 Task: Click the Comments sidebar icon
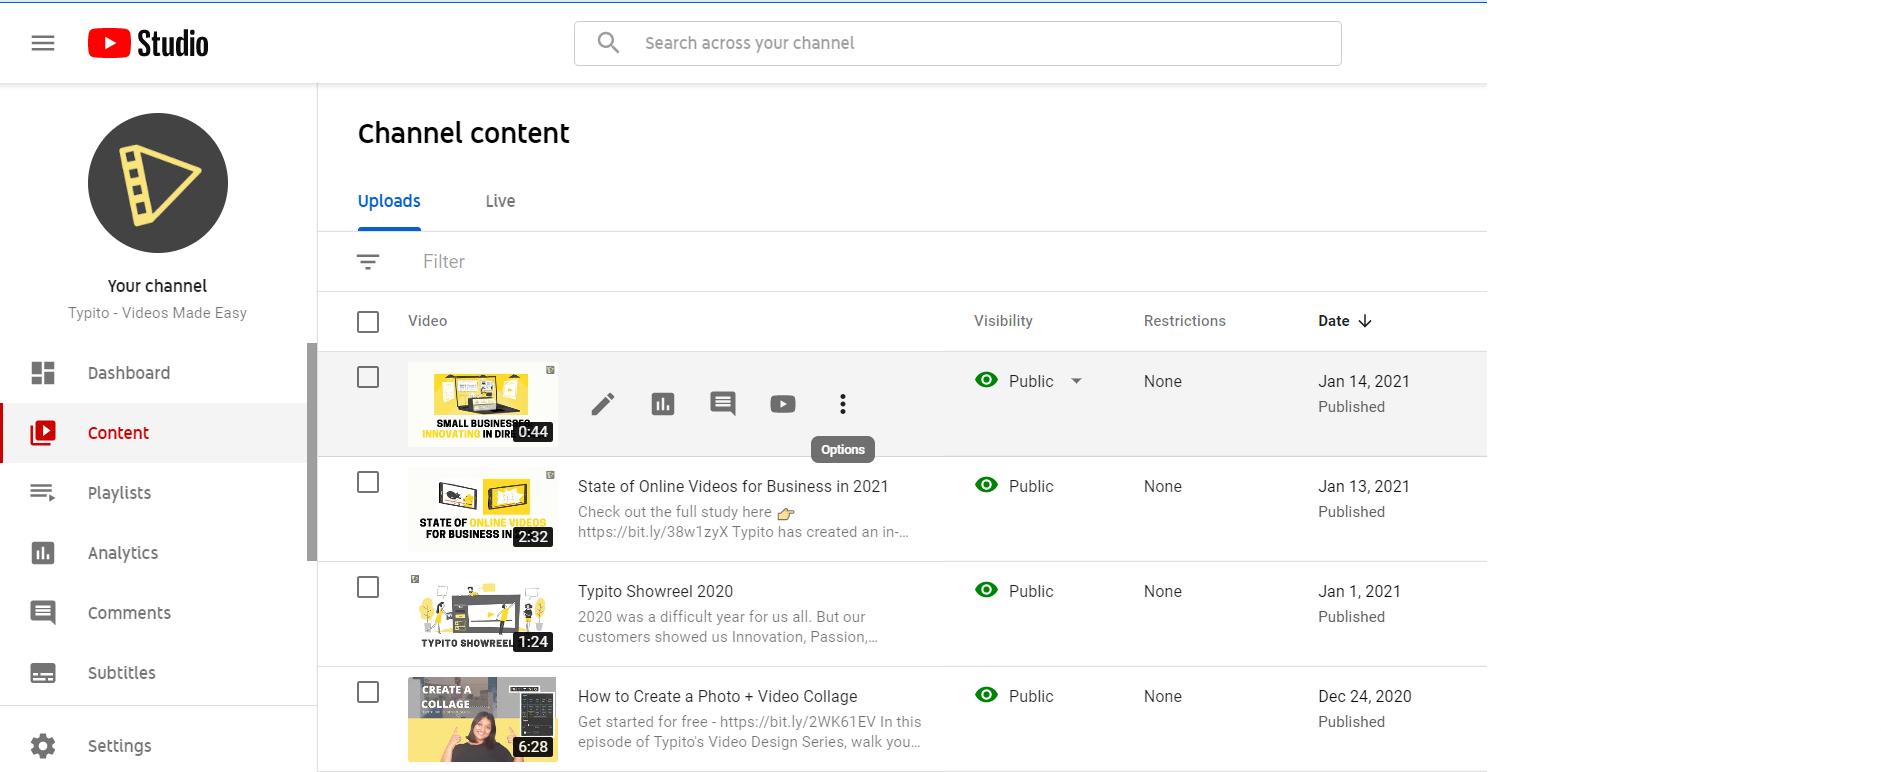43,613
